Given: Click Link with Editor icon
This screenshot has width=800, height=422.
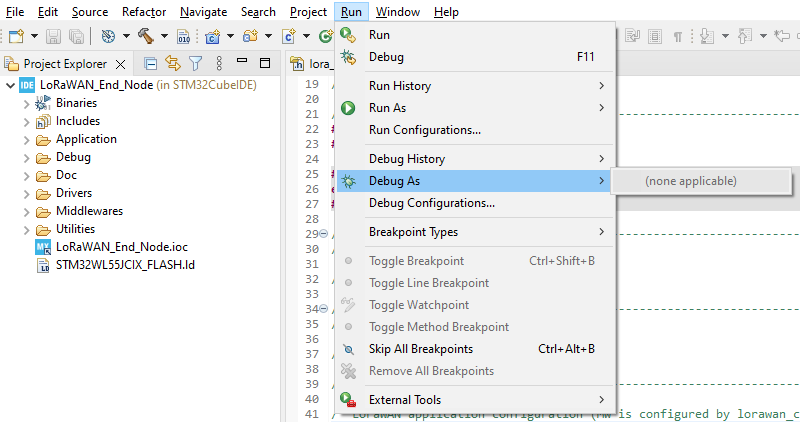Looking at the screenshot, I should coord(173,63).
